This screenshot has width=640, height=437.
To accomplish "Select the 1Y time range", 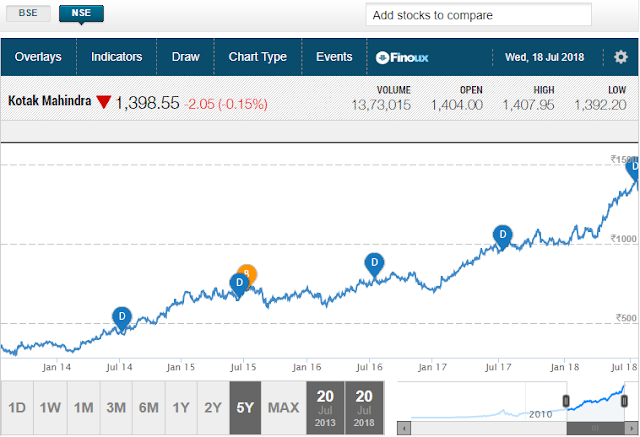I will [181, 408].
